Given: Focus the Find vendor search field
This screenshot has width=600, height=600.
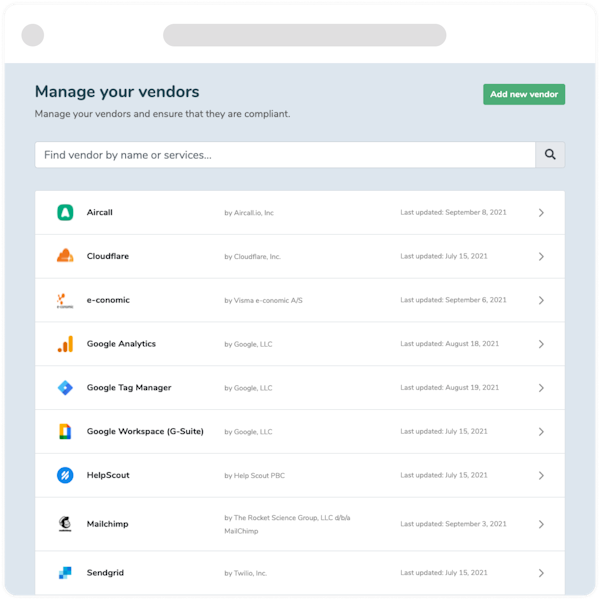Looking at the screenshot, I should [285, 155].
